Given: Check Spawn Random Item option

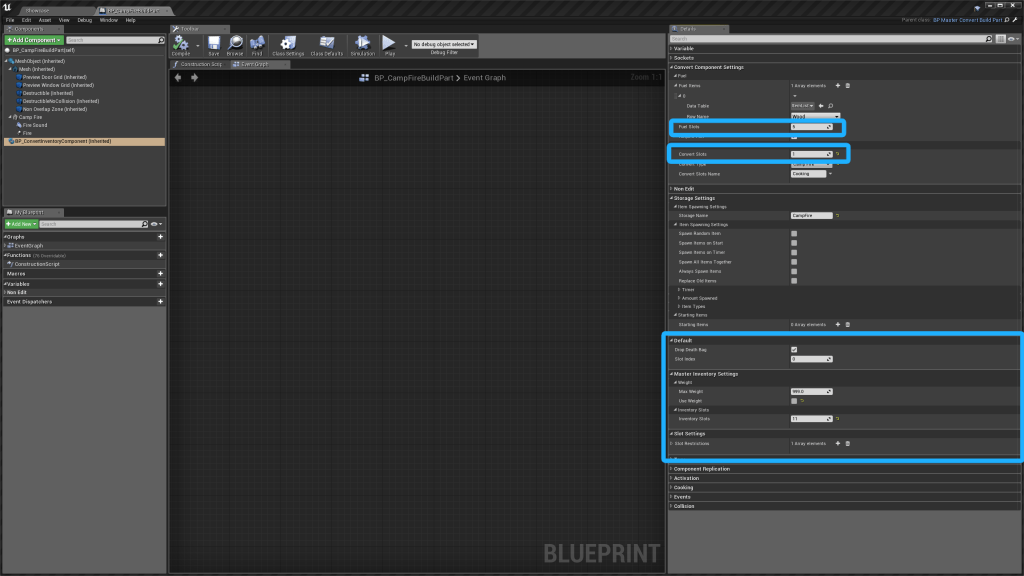Looking at the screenshot, I should pos(794,233).
